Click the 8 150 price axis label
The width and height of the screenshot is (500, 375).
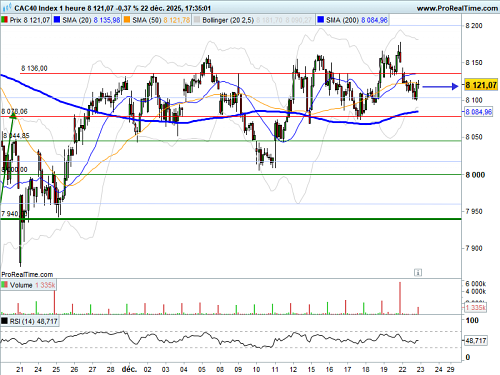coord(474,63)
